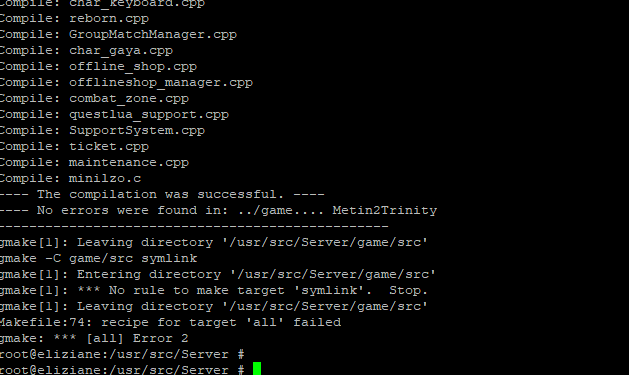Click the 'Metin2Trinity' text
629x375 pixels.
click(385, 211)
